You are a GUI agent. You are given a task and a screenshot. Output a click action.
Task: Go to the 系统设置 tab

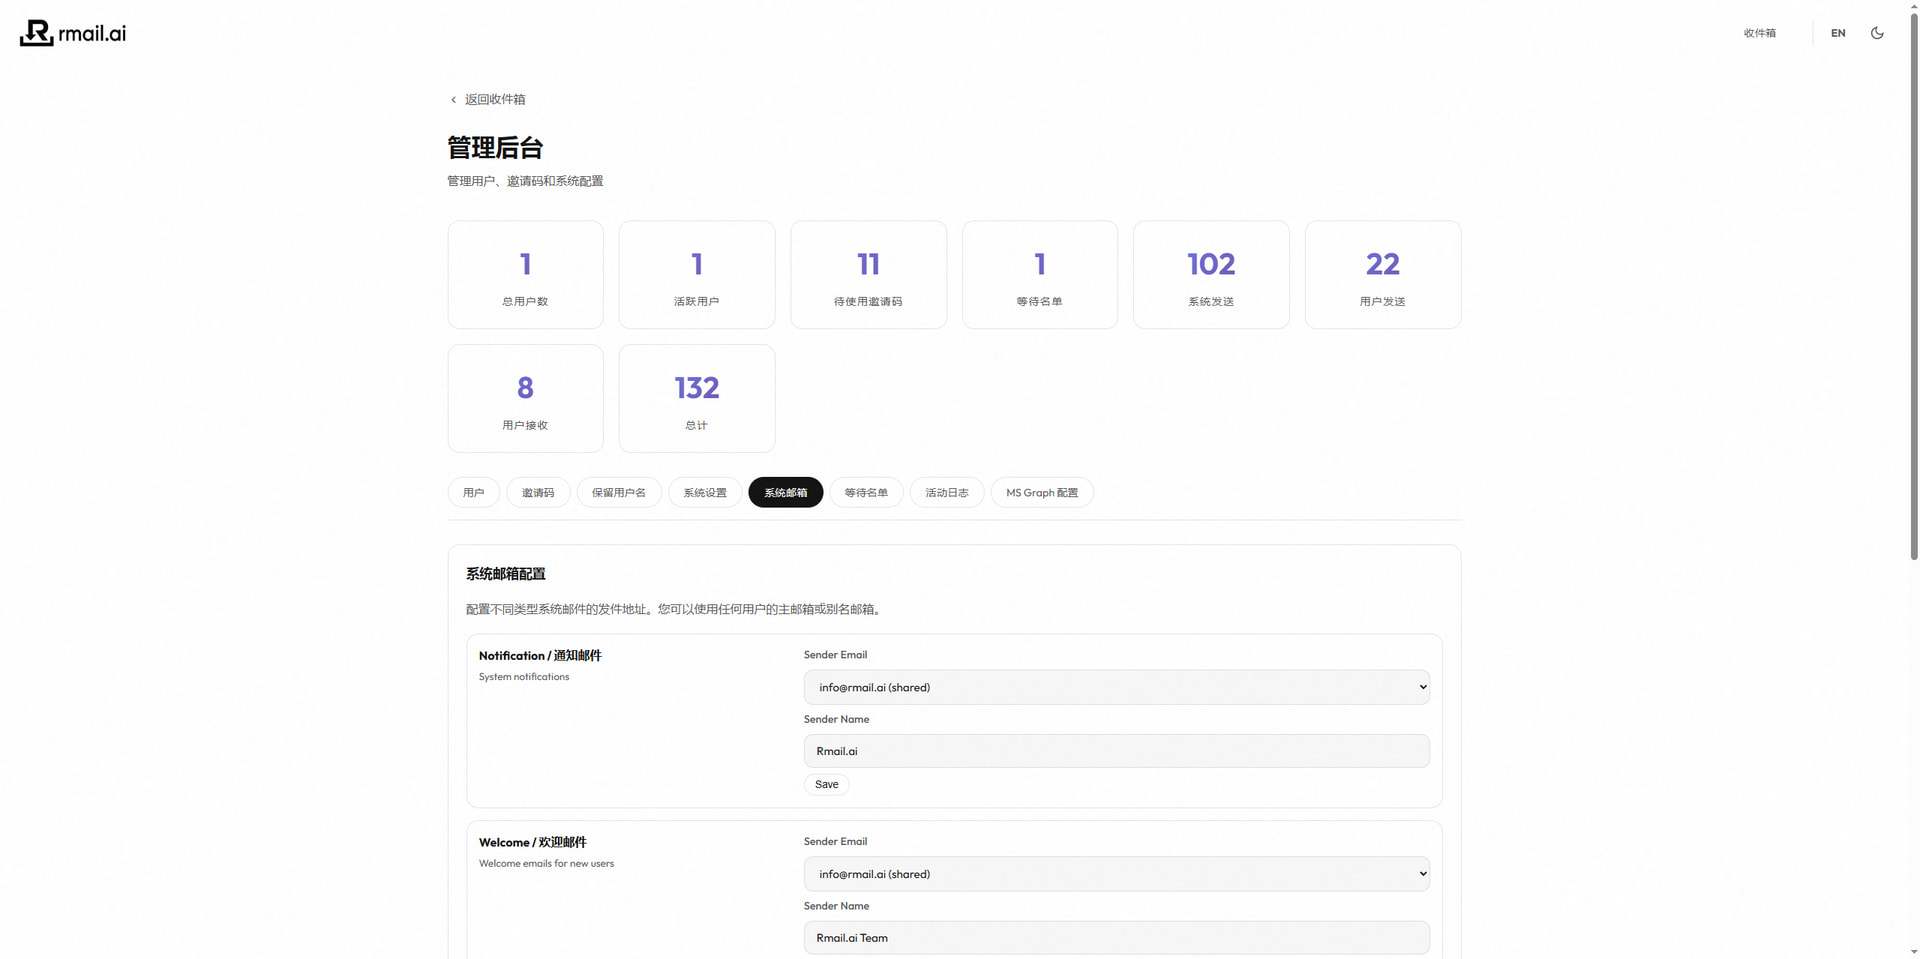pyautogui.click(x=705, y=492)
